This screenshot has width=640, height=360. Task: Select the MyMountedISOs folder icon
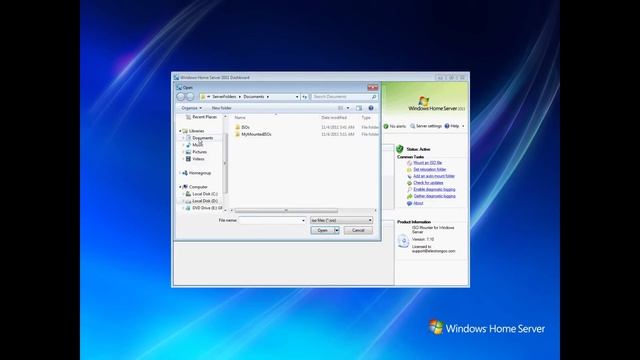[238, 134]
